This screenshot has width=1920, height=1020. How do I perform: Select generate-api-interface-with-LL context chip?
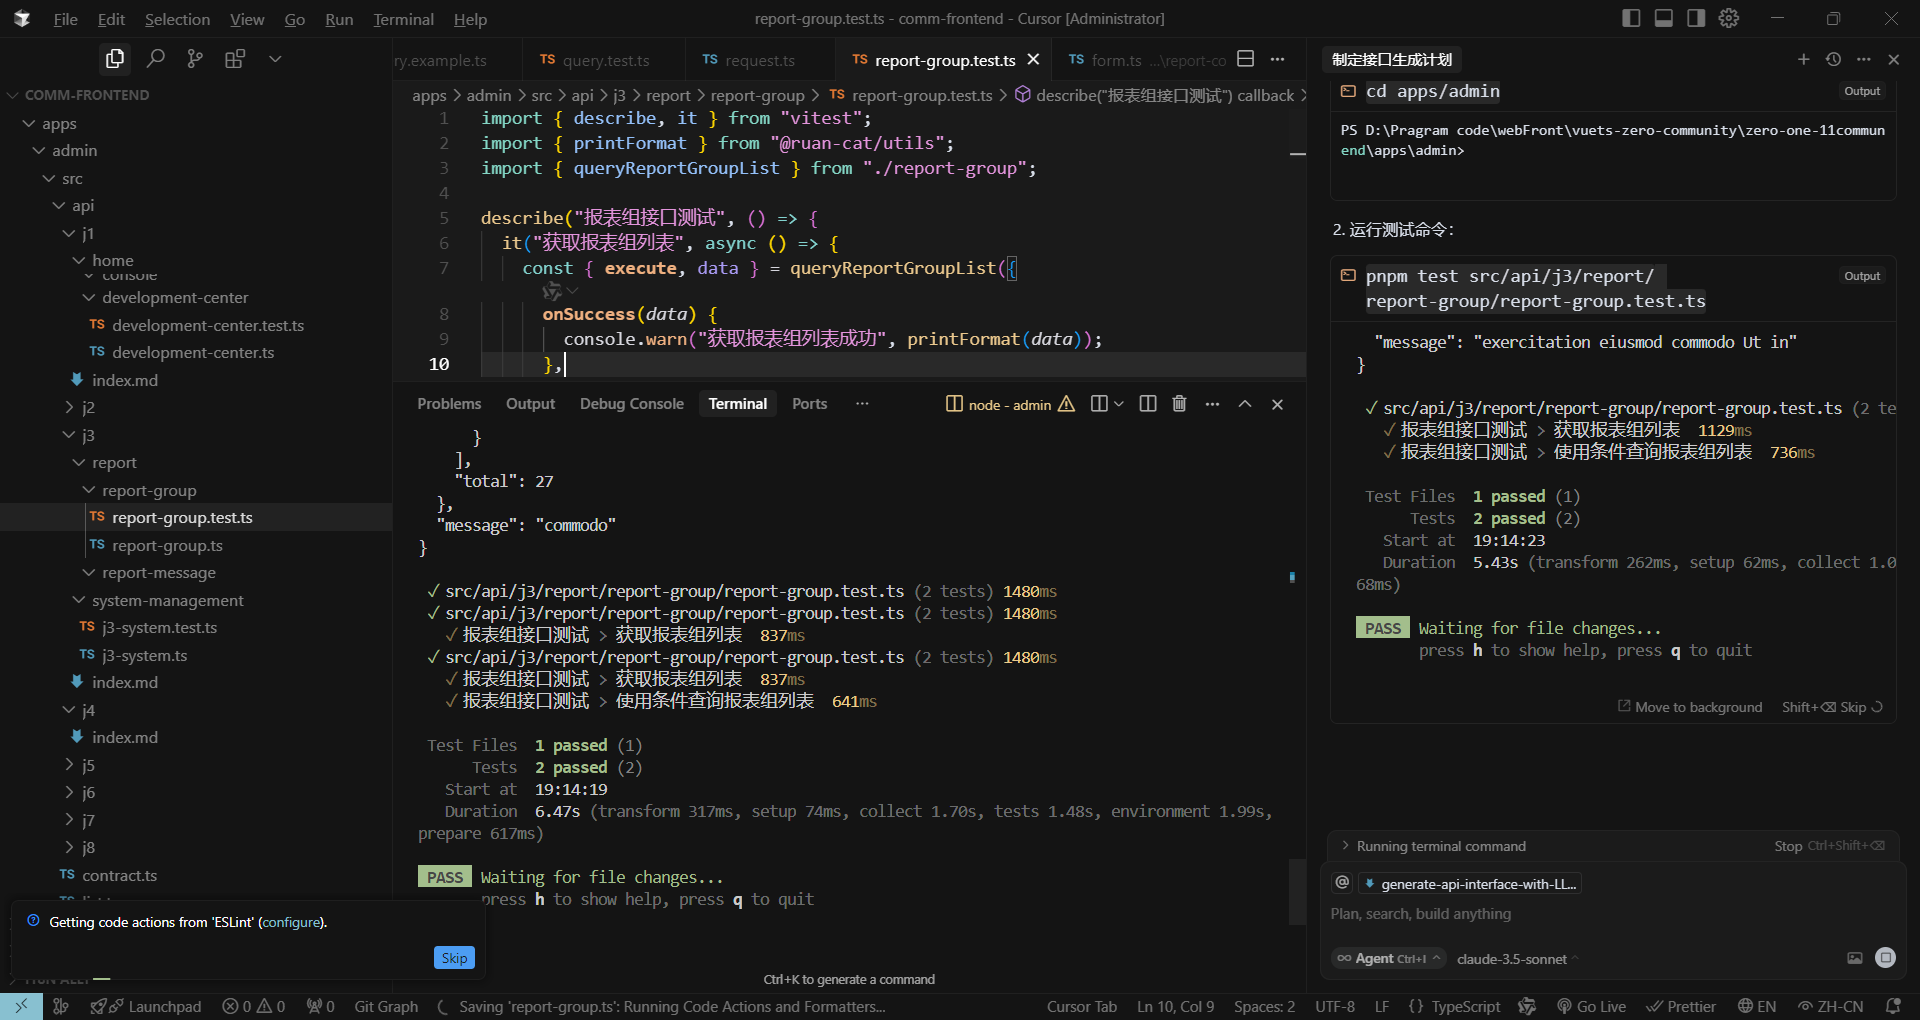tap(1471, 884)
